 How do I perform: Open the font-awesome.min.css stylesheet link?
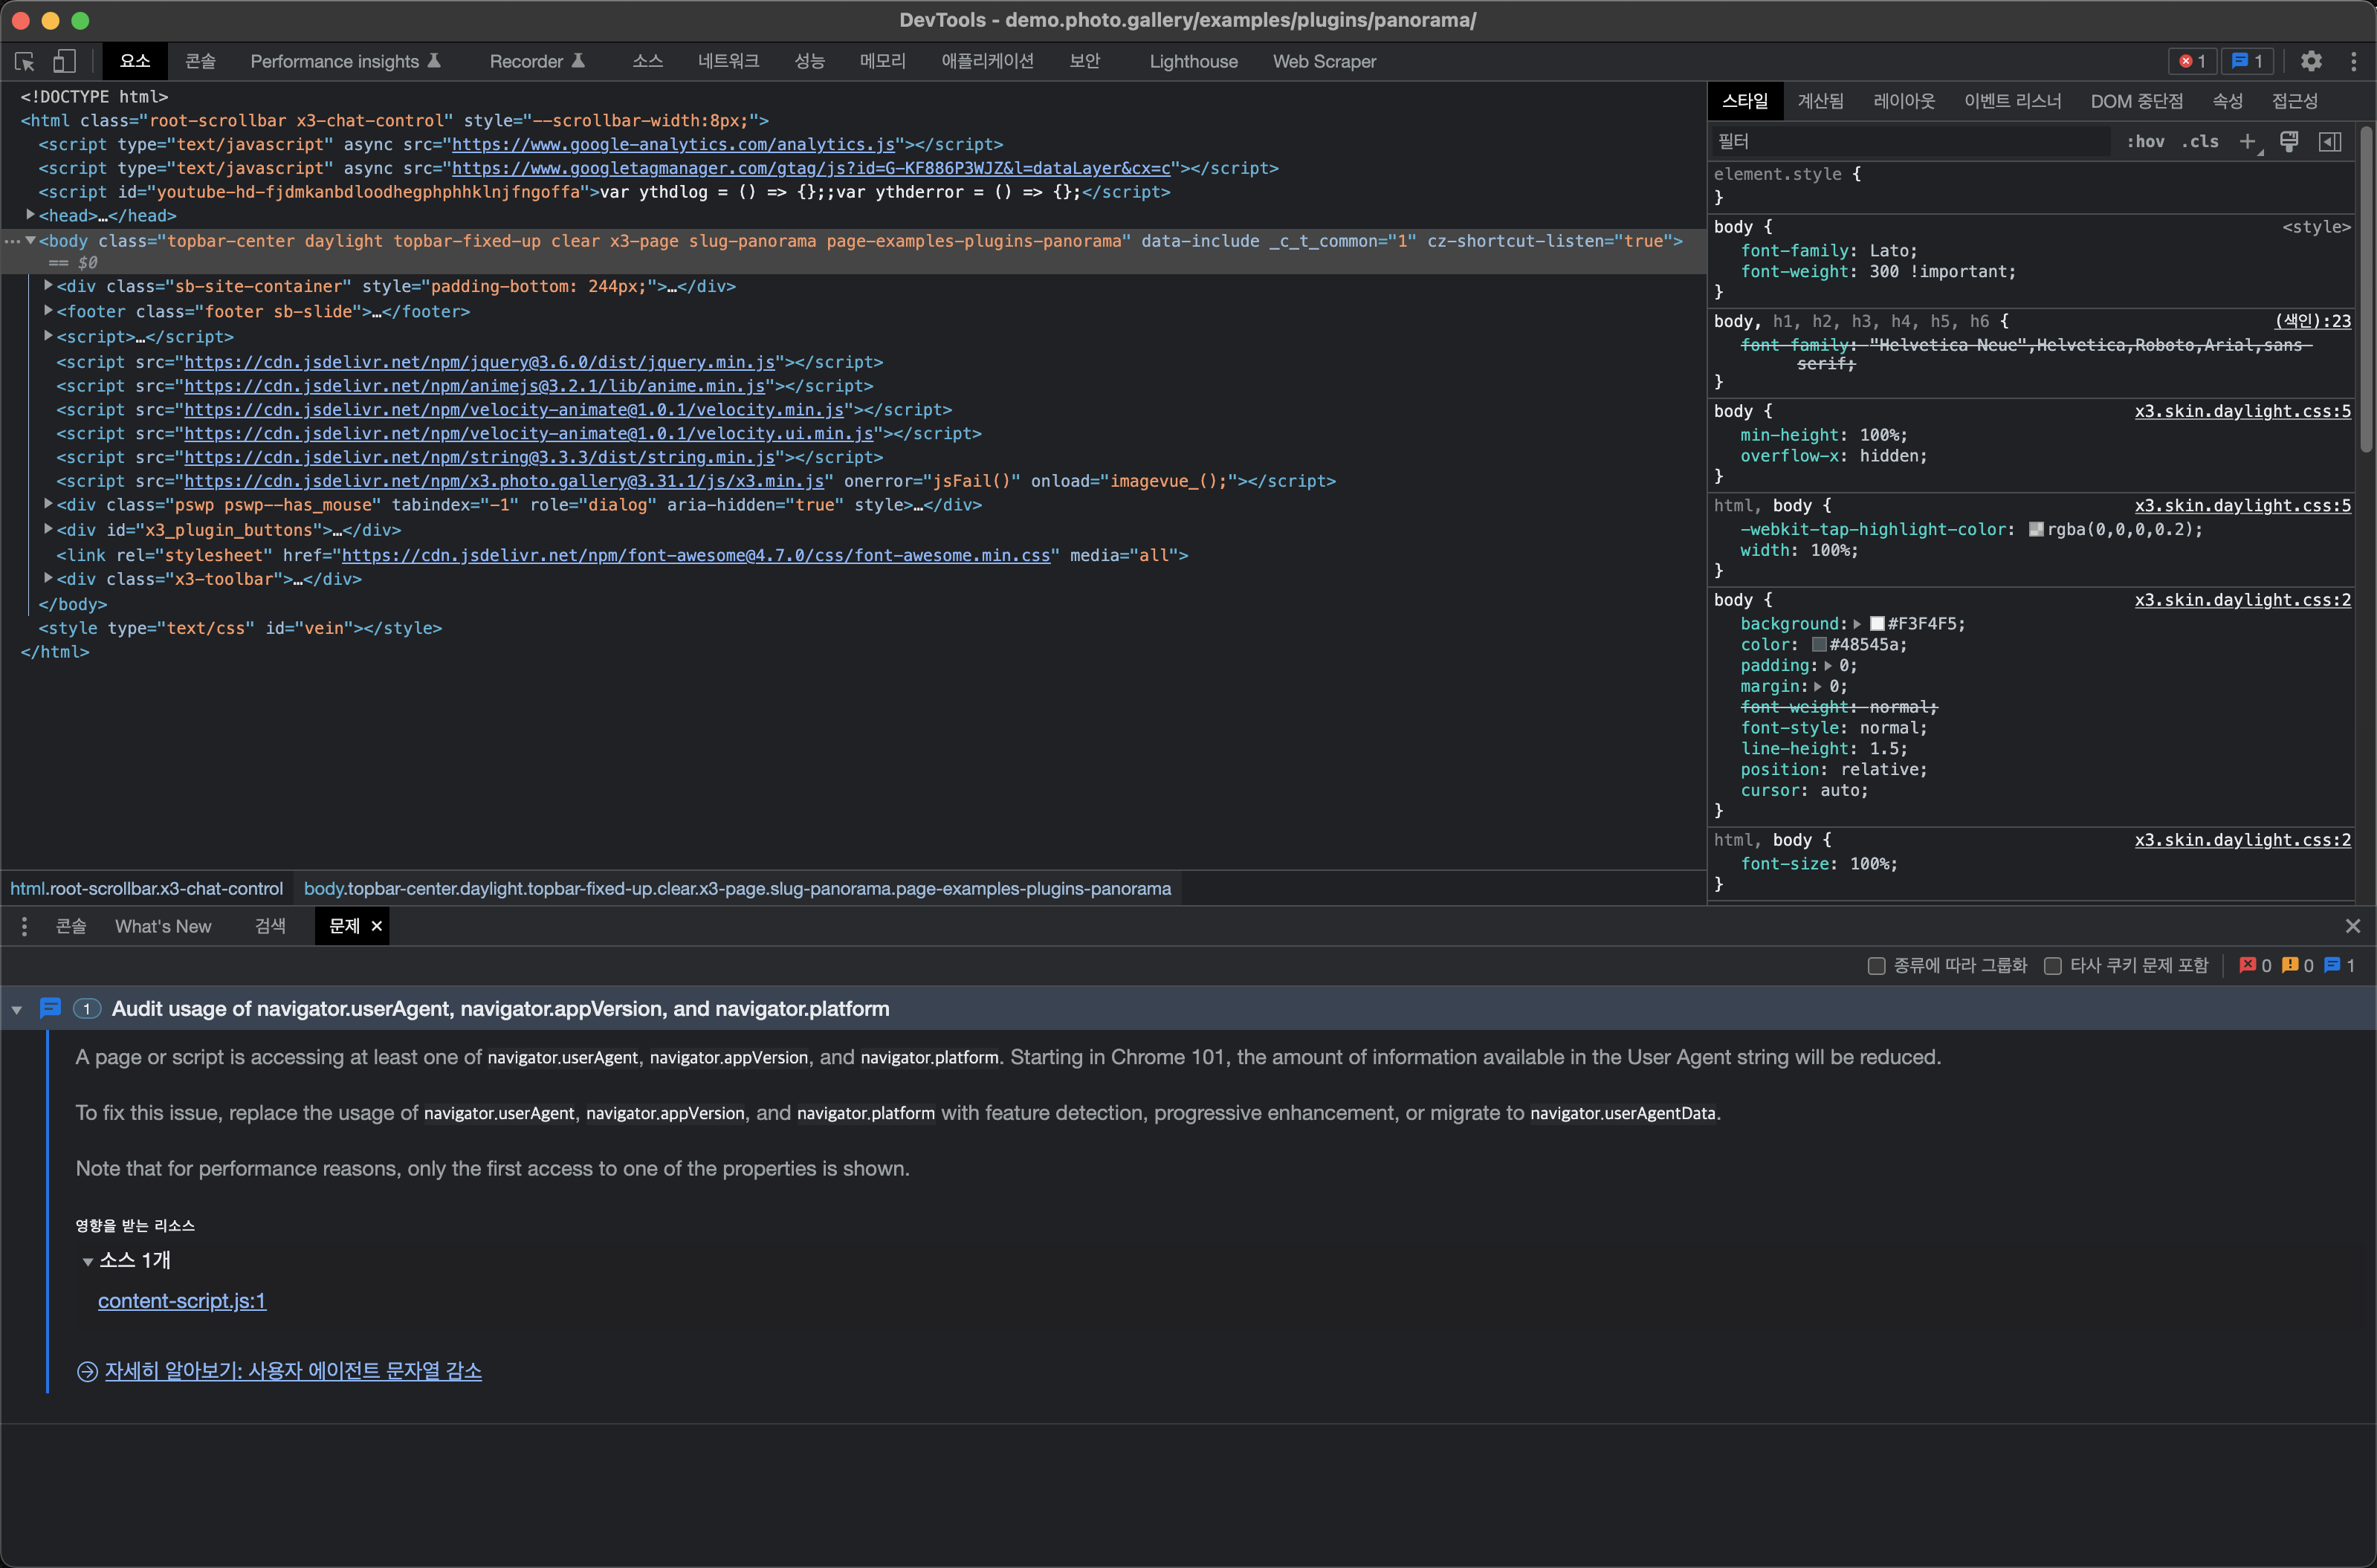point(696,555)
